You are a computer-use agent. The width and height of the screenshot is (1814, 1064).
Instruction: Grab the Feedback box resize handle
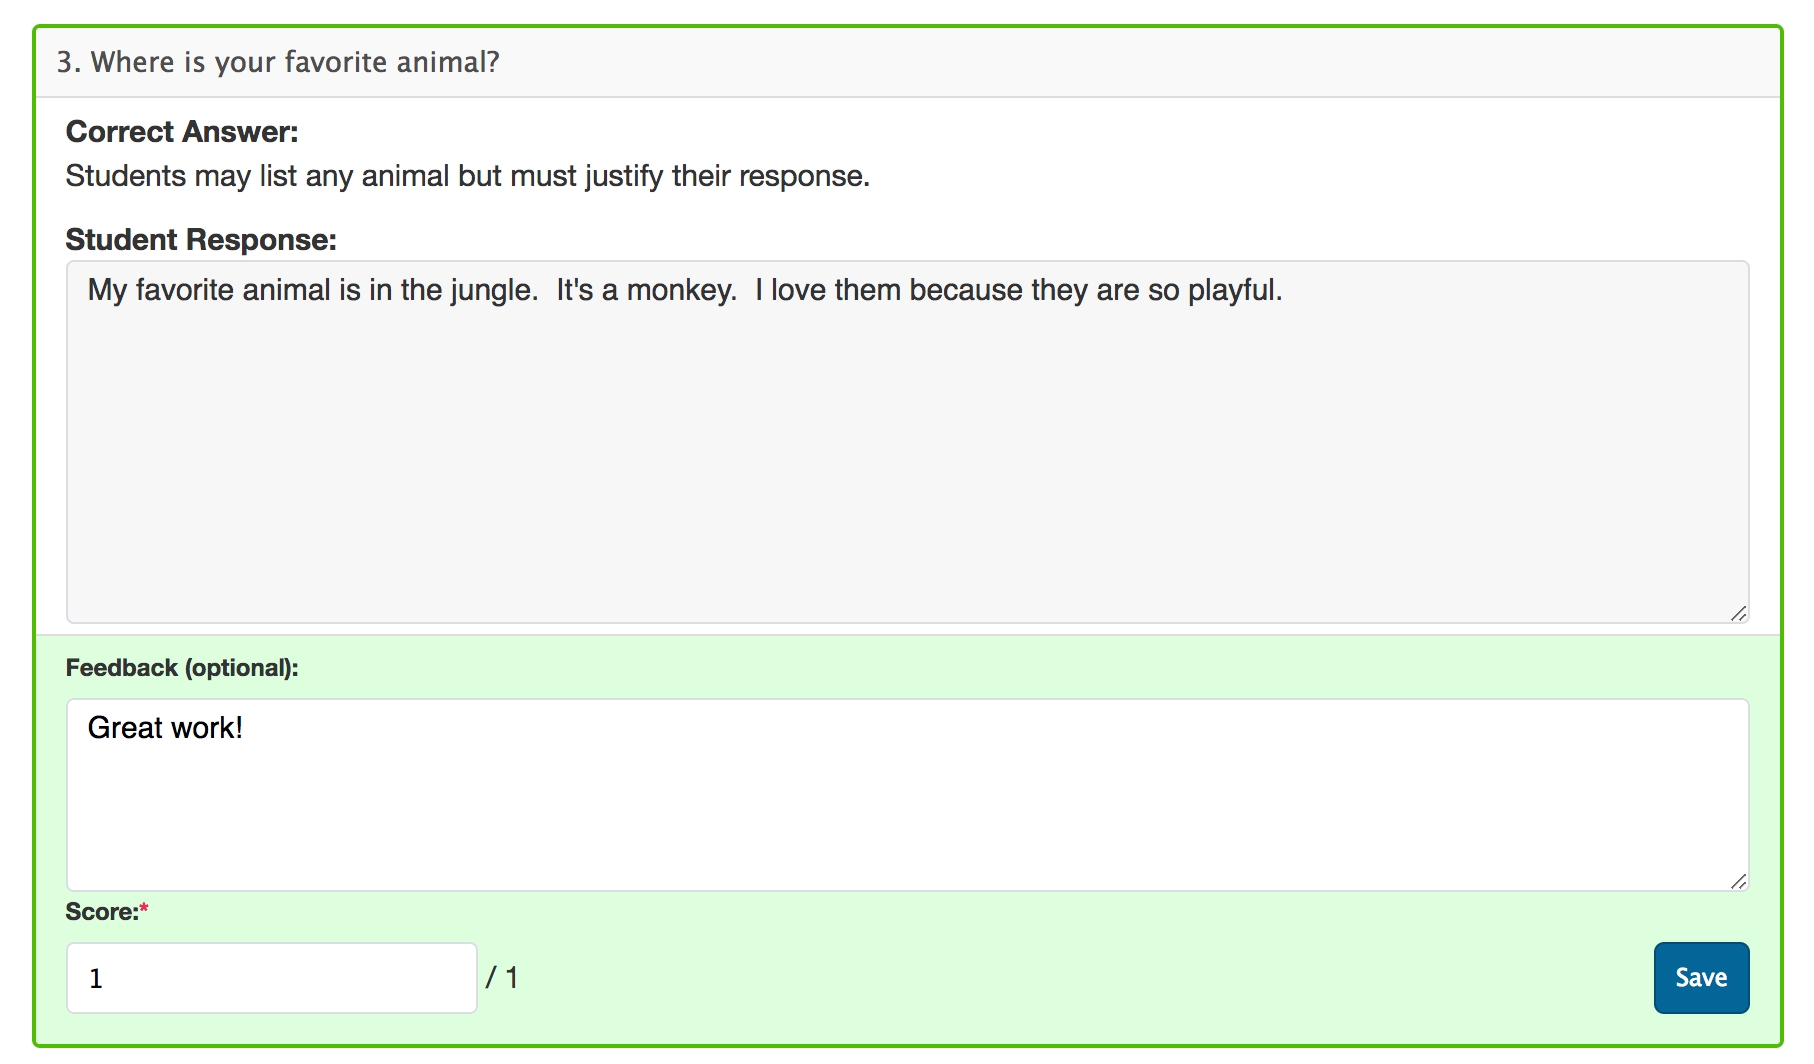tap(1738, 881)
